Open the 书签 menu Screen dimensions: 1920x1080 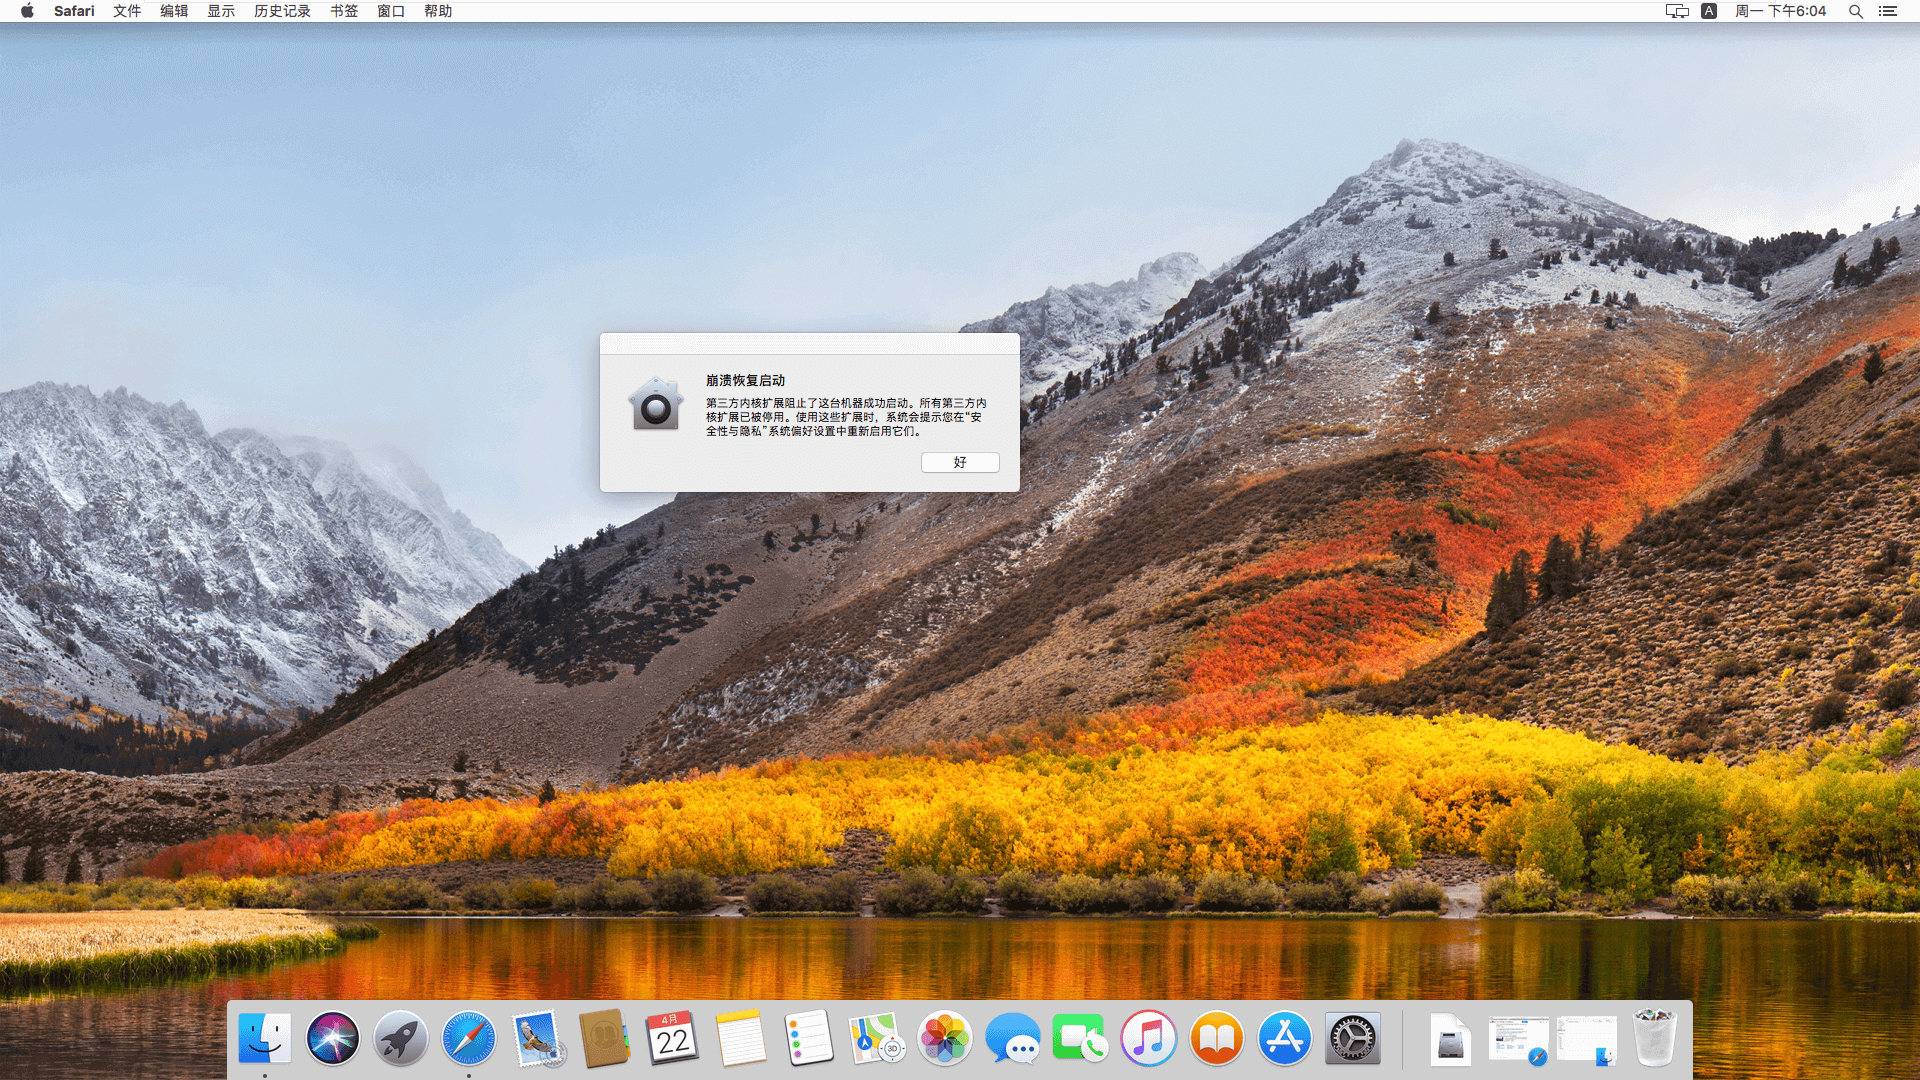coord(344,11)
